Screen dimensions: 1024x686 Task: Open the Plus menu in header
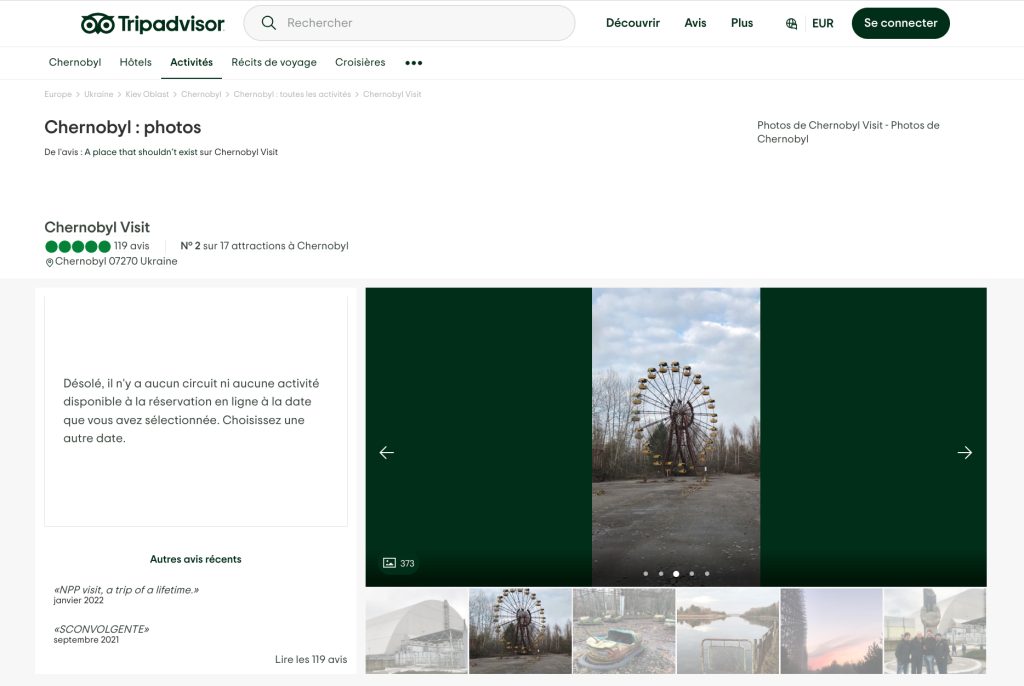(x=742, y=23)
